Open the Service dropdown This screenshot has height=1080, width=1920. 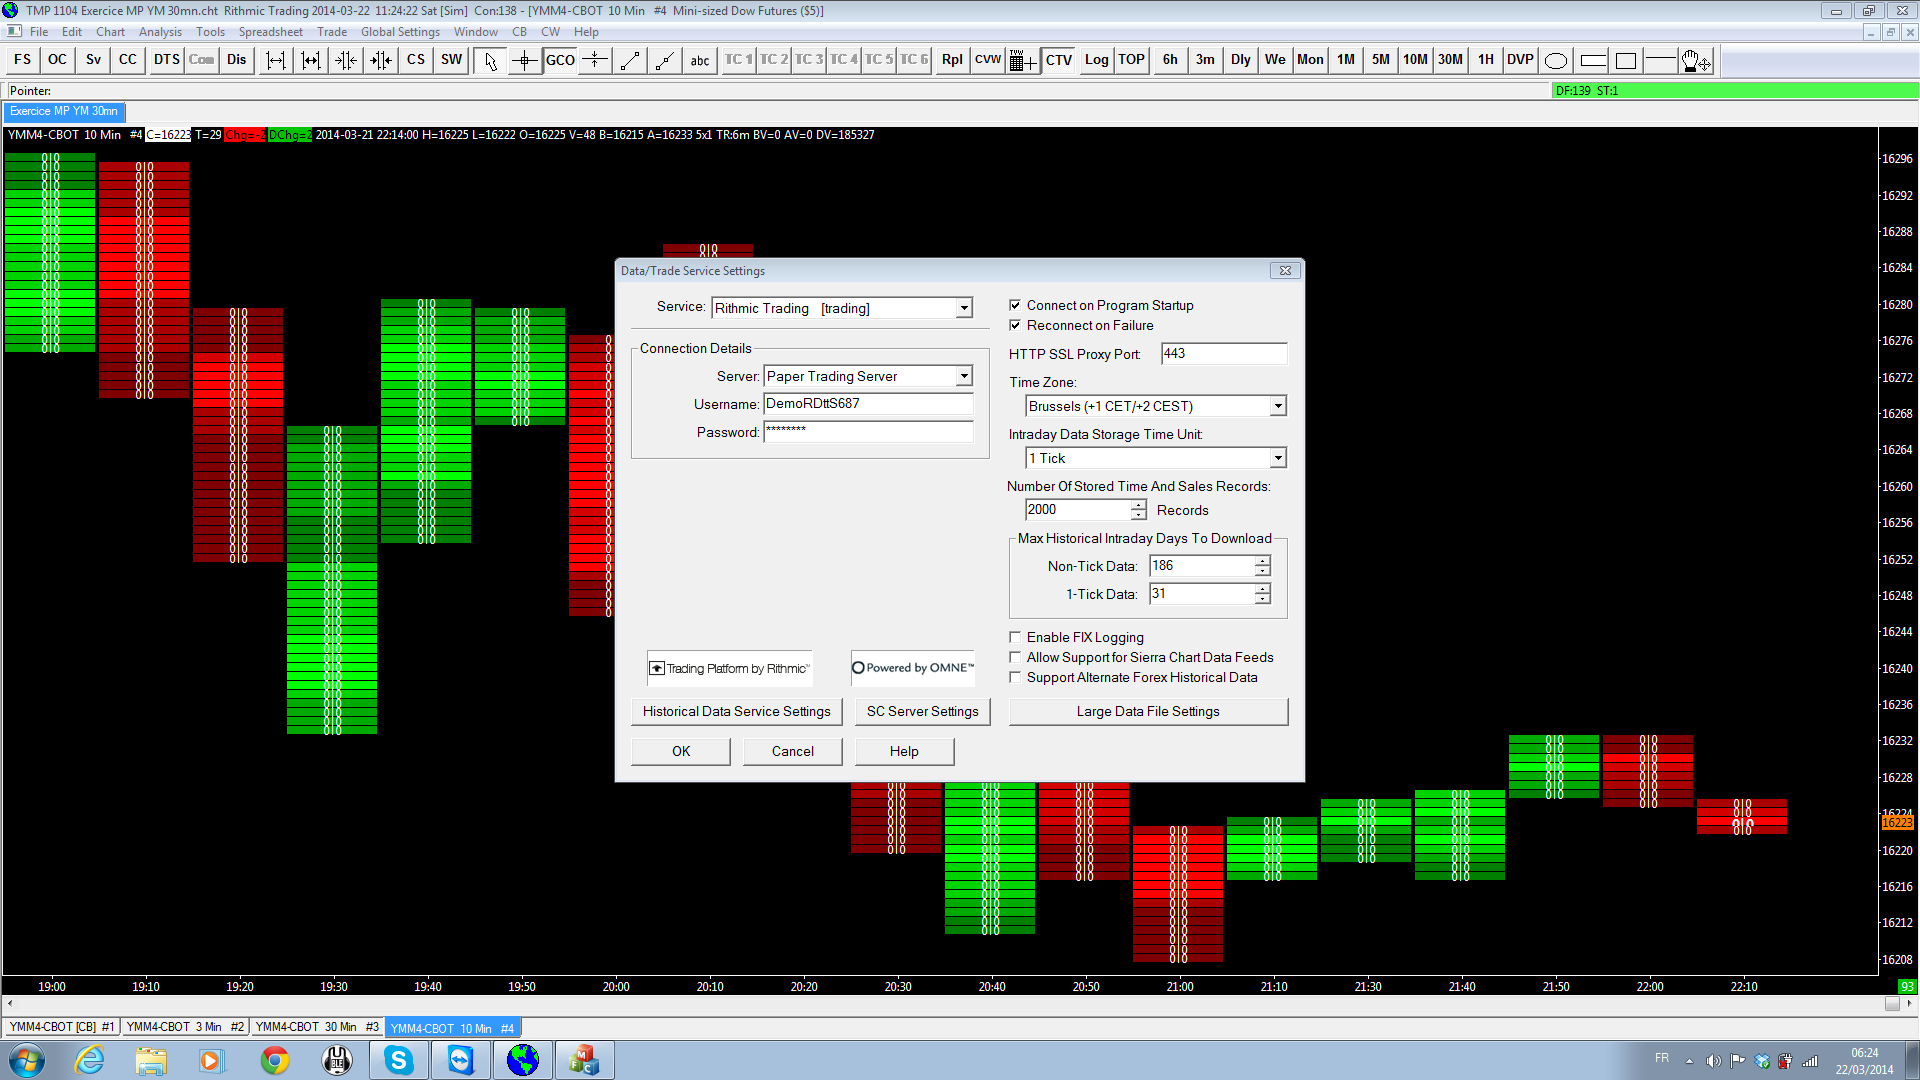[964, 308]
